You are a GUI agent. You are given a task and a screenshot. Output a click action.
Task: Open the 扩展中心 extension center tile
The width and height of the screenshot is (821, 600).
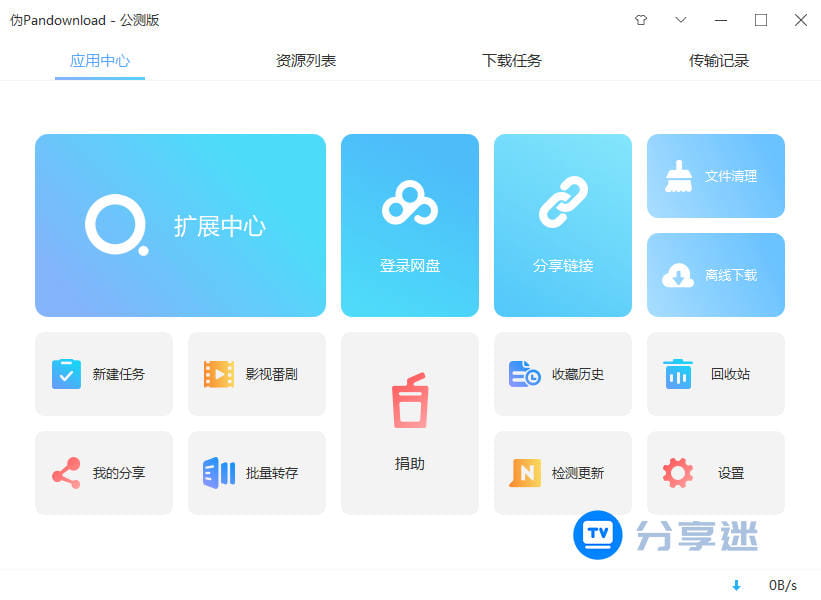tap(180, 226)
